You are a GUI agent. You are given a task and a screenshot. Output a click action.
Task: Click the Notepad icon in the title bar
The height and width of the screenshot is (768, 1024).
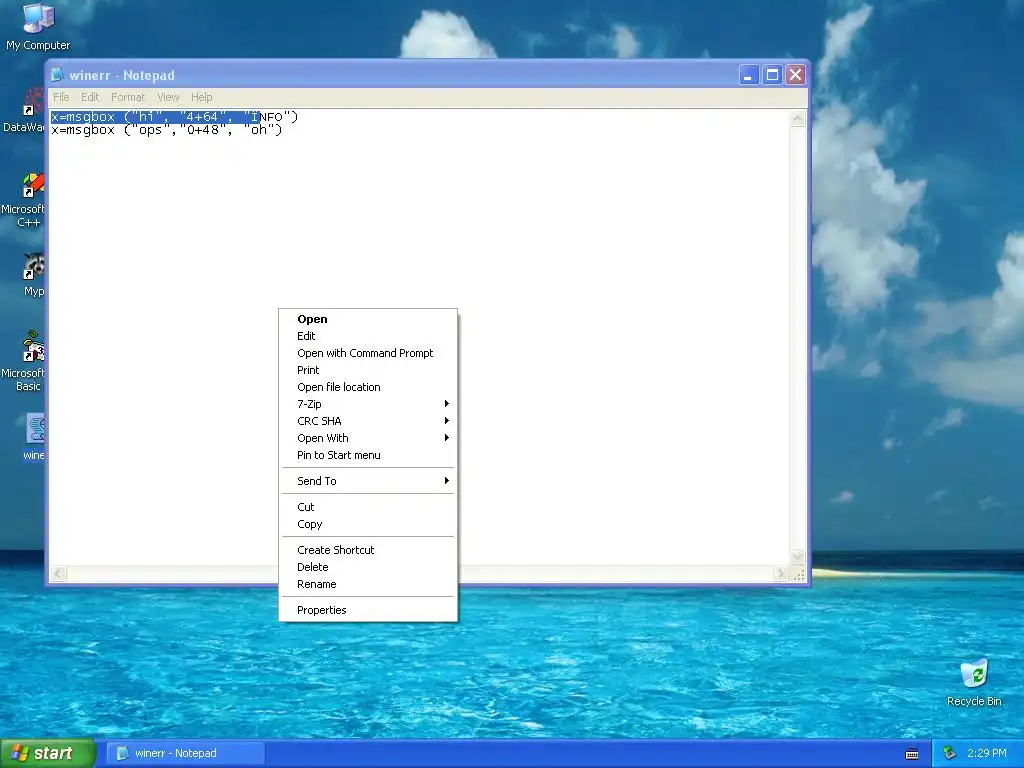point(57,74)
